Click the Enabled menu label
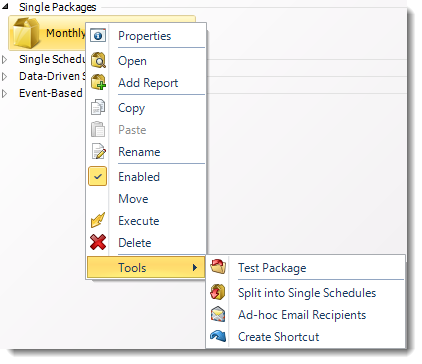 [139, 177]
